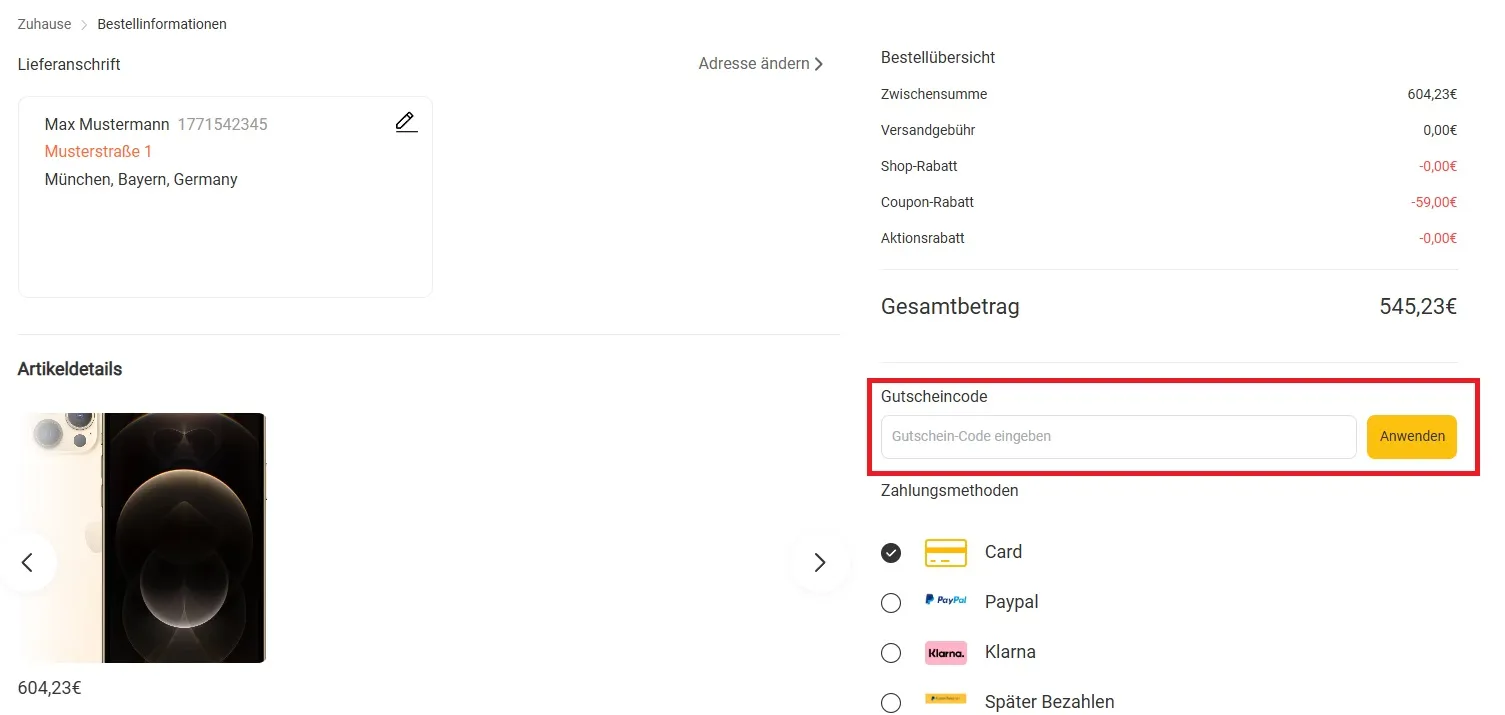Image resolution: width=1505 pixels, height=715 pixels.
Task: Click the Bestellinformationen breadcrumb entry
Action: tap(161, 23)
